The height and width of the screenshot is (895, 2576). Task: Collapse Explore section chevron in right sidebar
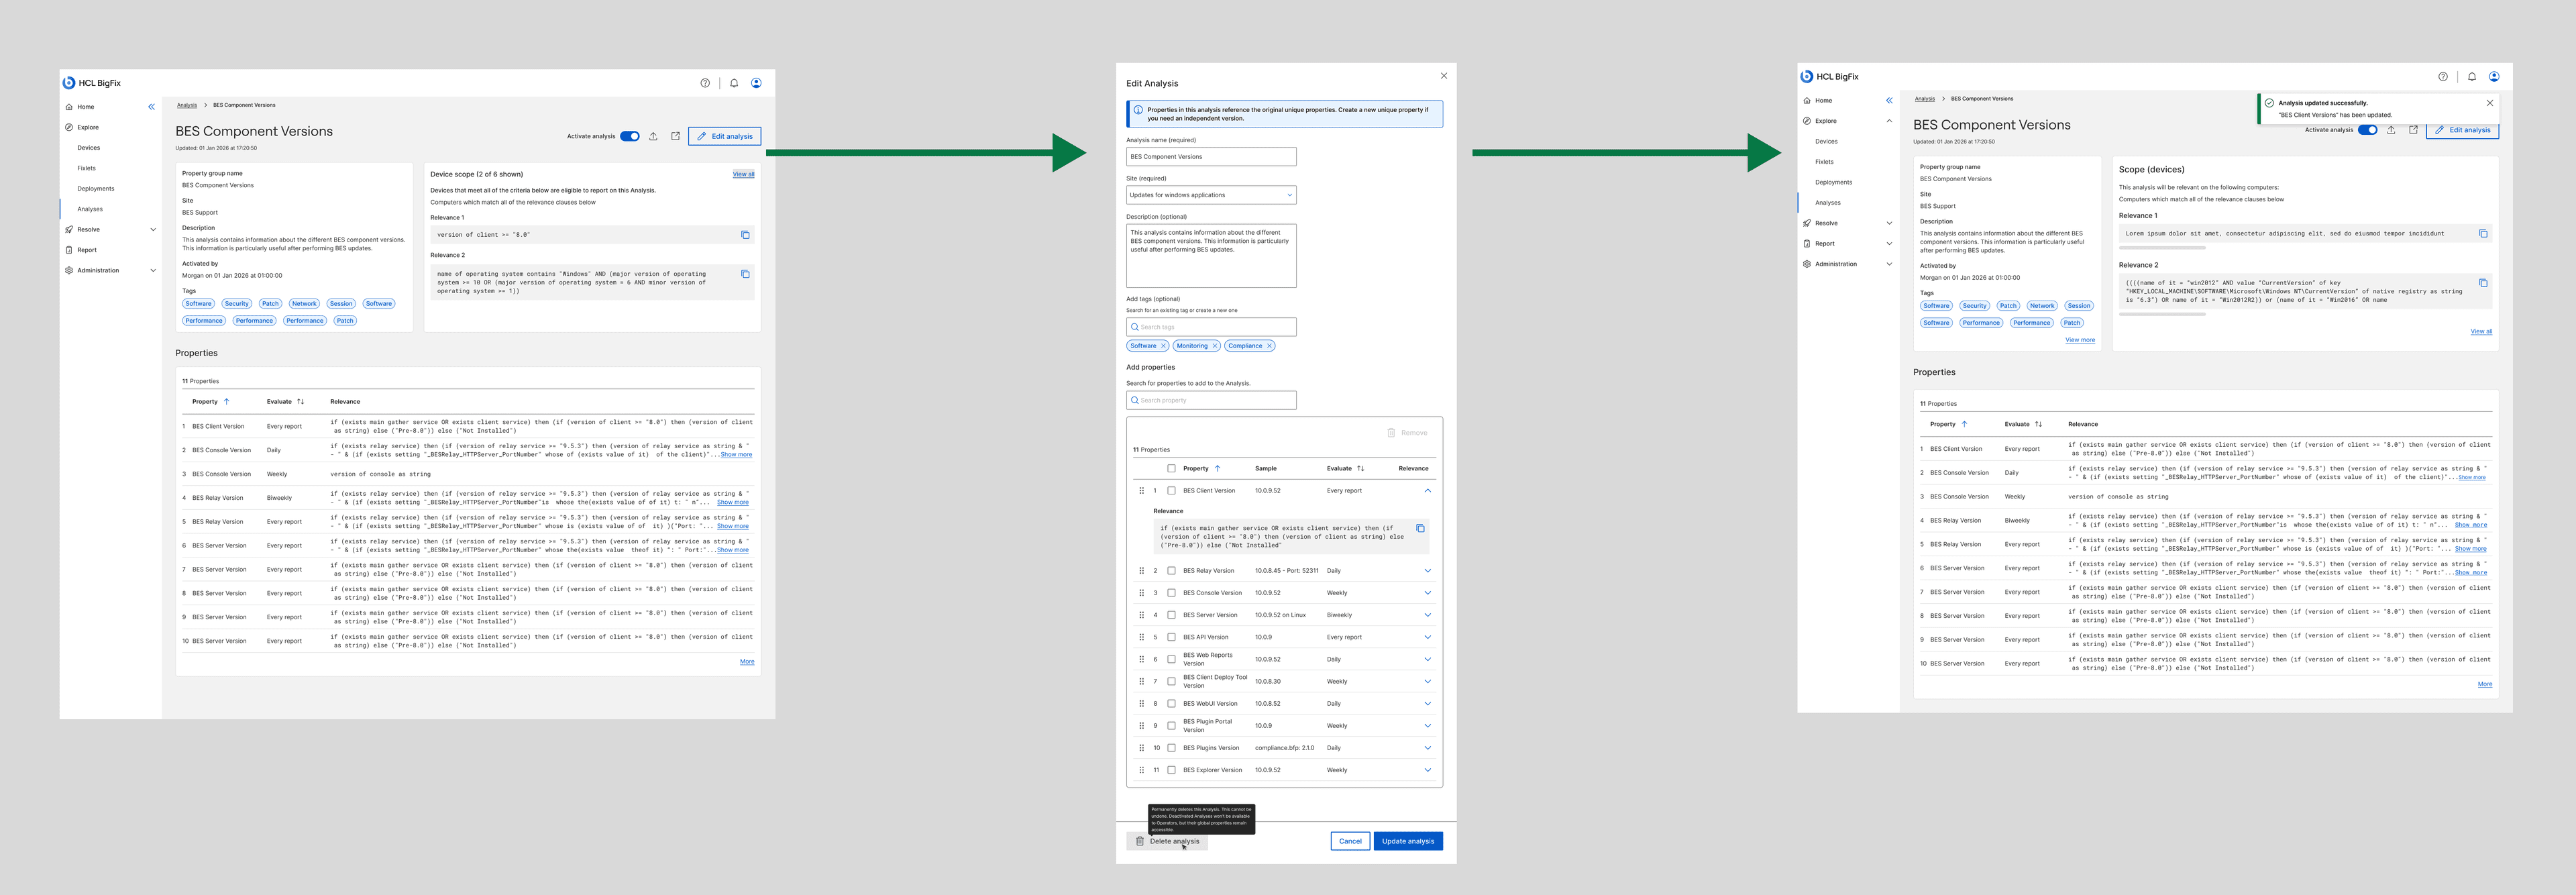click(x=1889, y=121)
